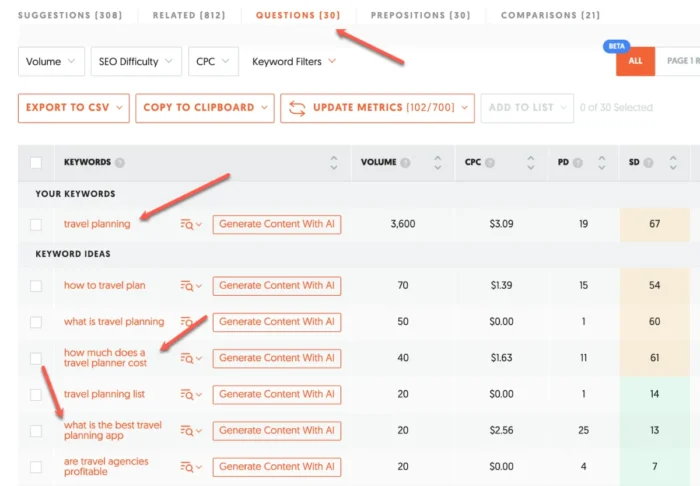Sort the Keywords column using its arrows
This screenshot has width=700, height=486.
tap(334, 162)
